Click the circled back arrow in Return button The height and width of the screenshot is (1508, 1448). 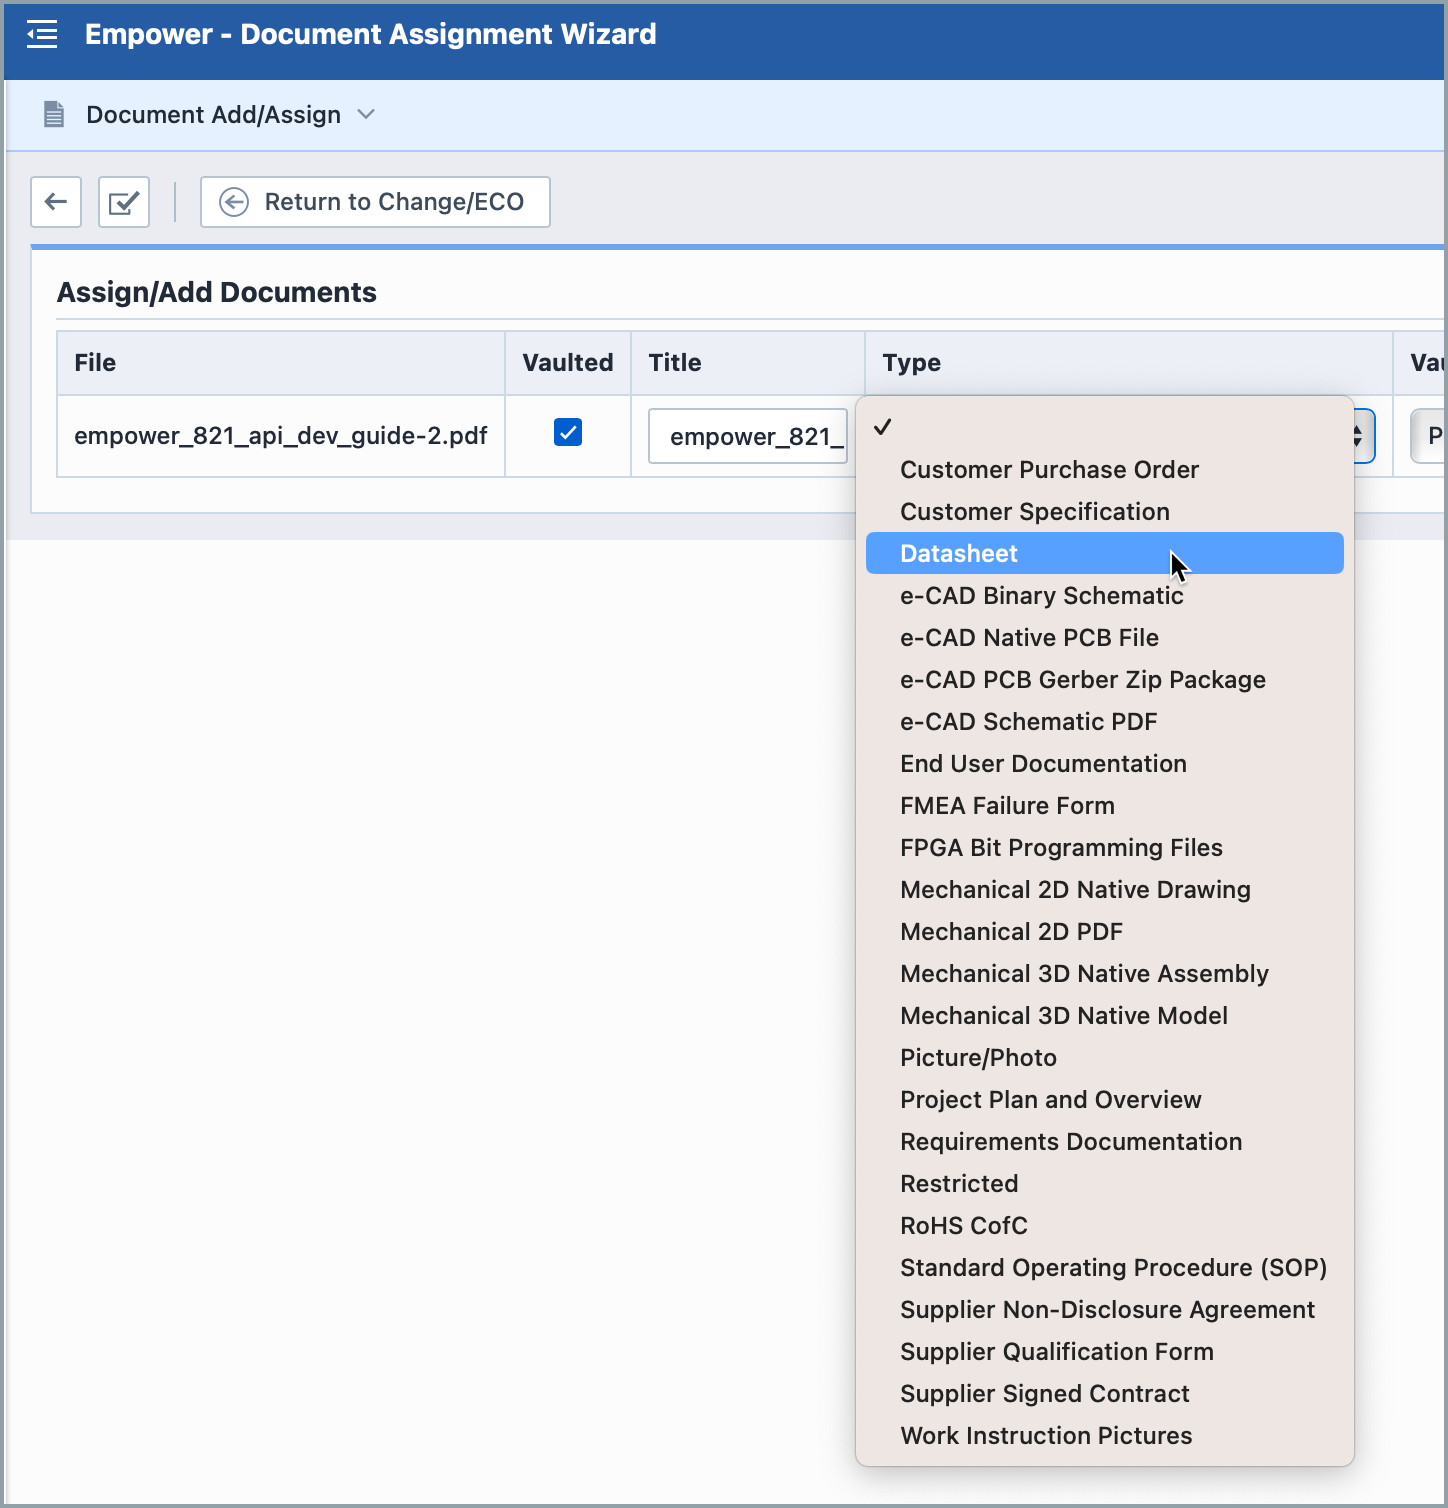click(x=232, y=201)
